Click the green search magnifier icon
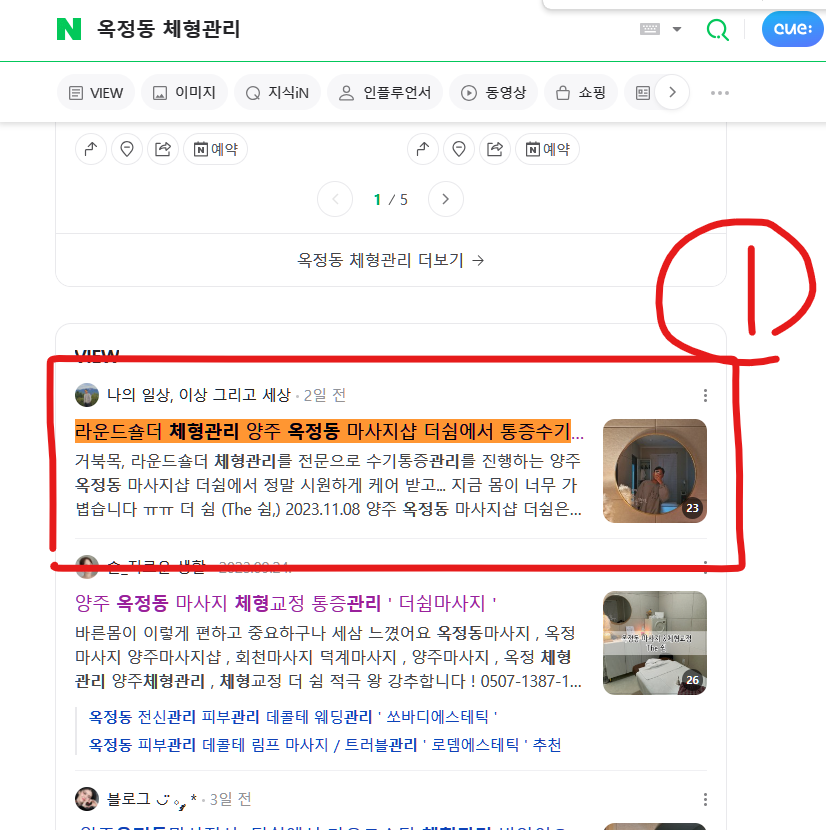826x830 pixels. pyautogui.click(x=717, y=30)
